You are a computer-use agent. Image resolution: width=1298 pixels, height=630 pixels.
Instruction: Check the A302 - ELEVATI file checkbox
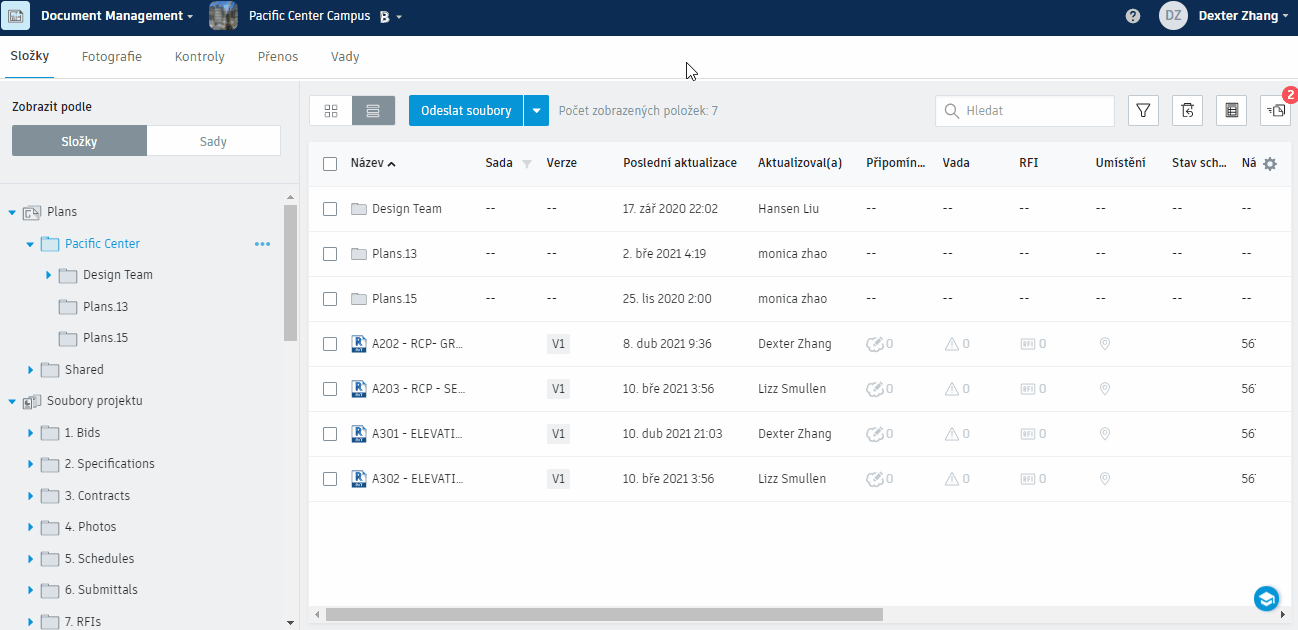[x=330, y=479]
